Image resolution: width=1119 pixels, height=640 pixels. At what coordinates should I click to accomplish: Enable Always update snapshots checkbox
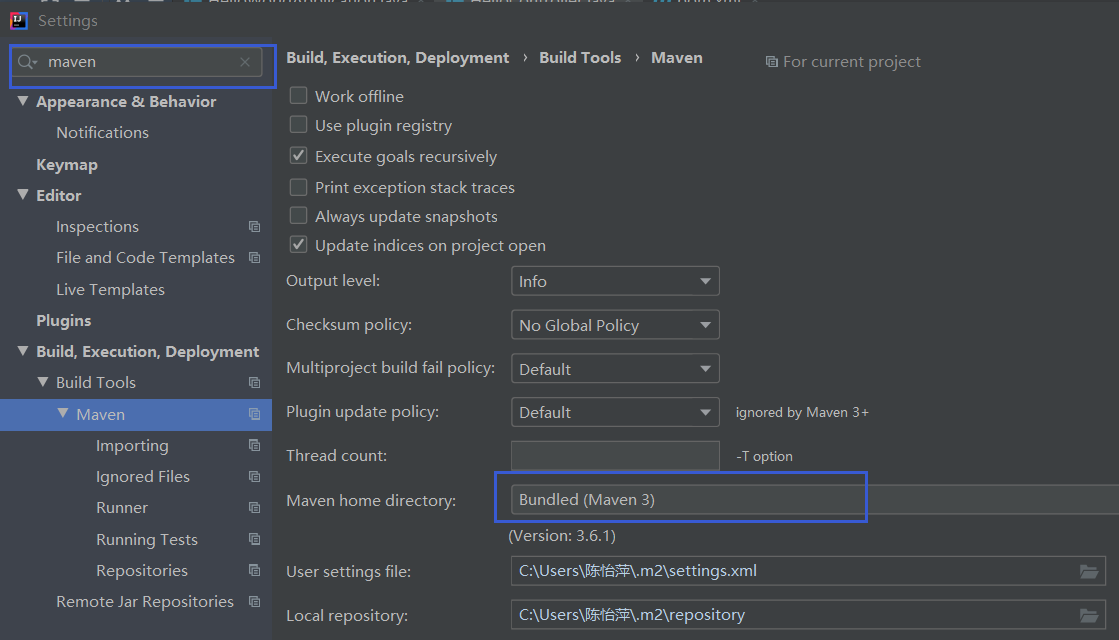(x=298, y=215)
